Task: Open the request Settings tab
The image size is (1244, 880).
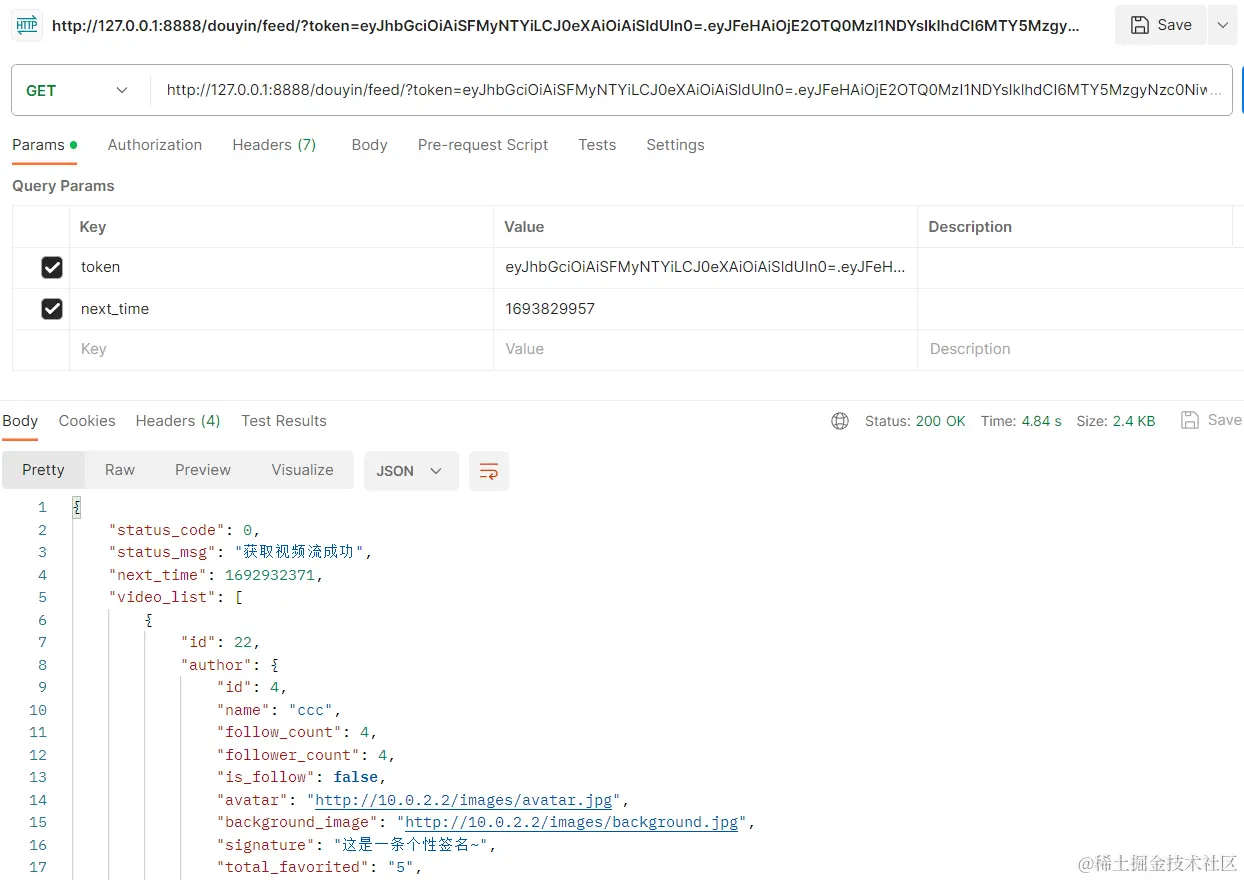Action: pos(675,145)
